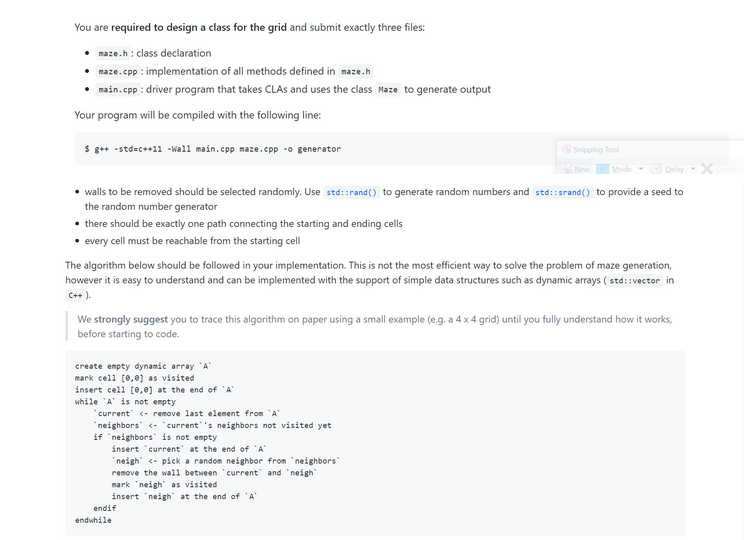Click the maze.h inline code in first bullet
This screenshot has width=744, height=540.
113,54
